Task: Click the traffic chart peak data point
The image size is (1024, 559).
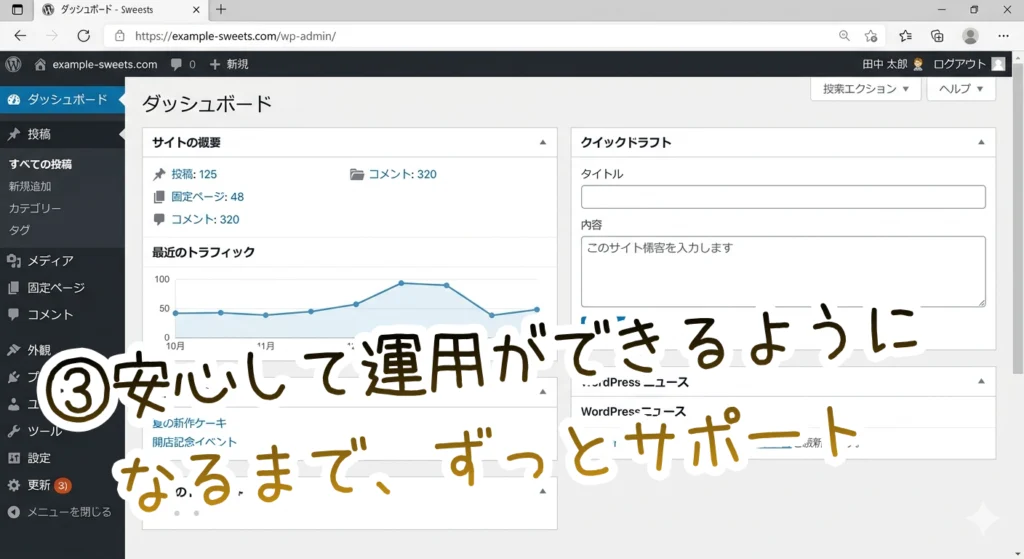Action: click(x=401, y=283)
